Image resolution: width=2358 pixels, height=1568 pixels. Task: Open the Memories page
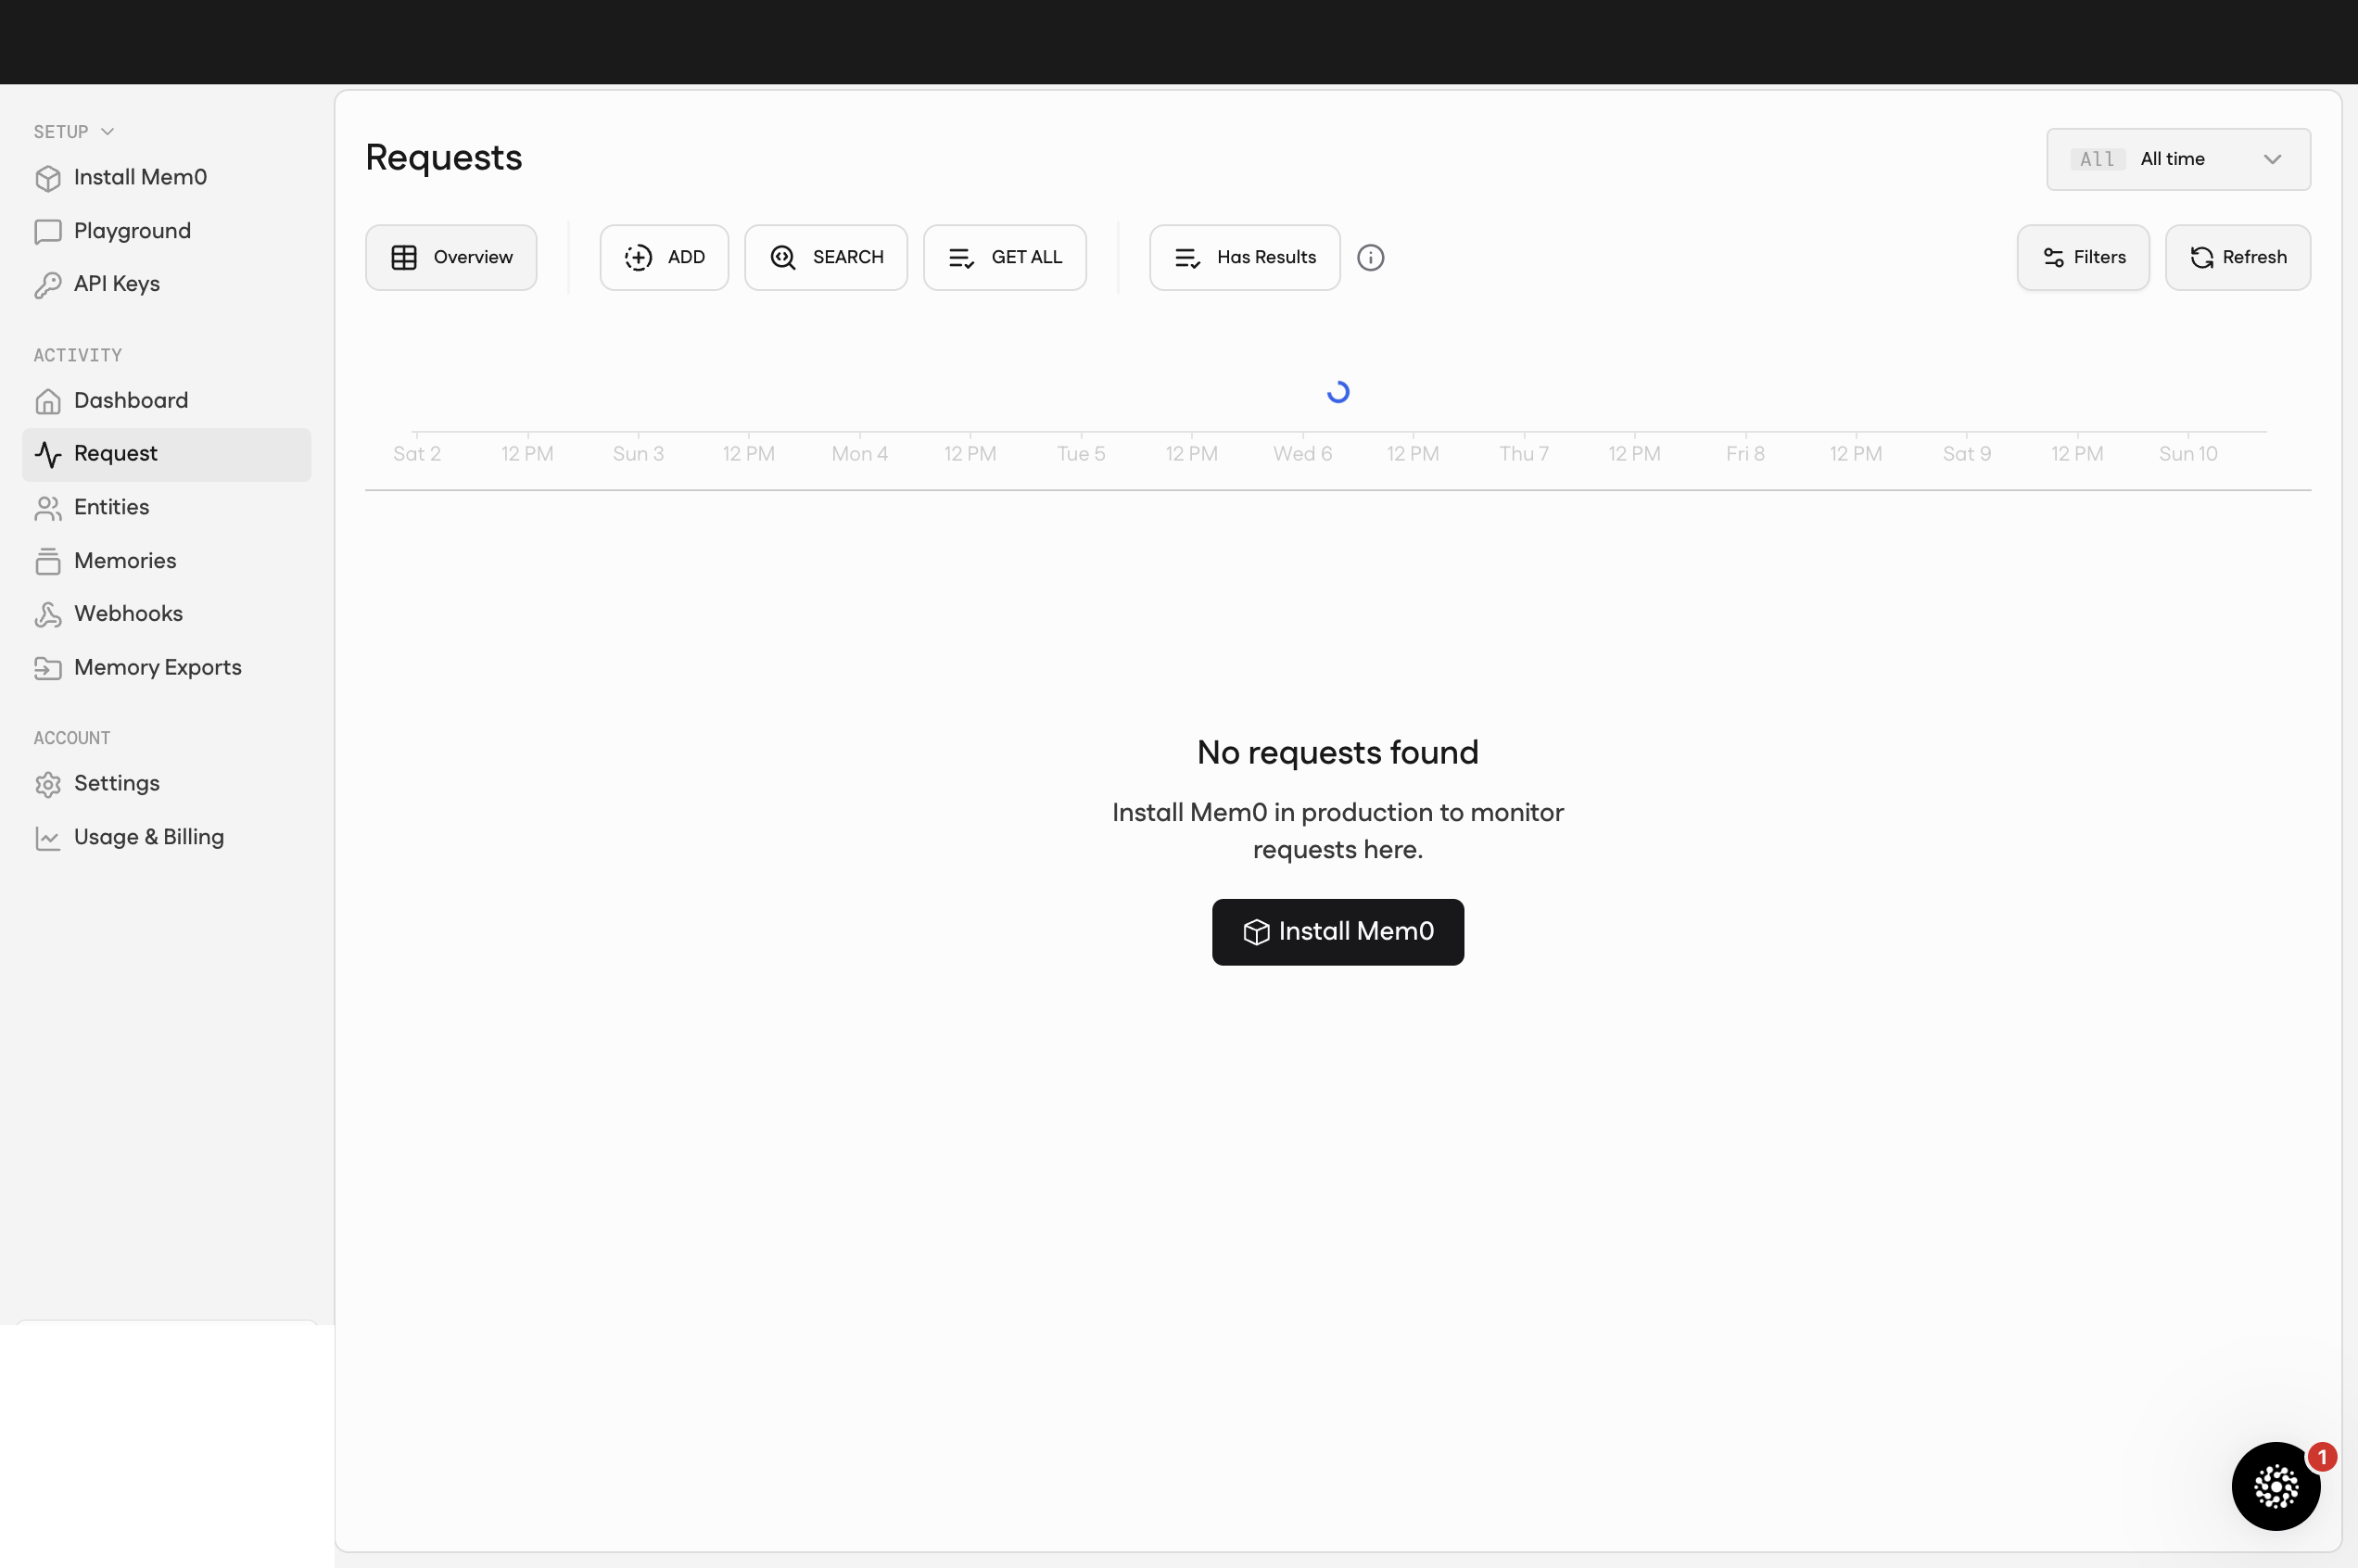point(167,560)
